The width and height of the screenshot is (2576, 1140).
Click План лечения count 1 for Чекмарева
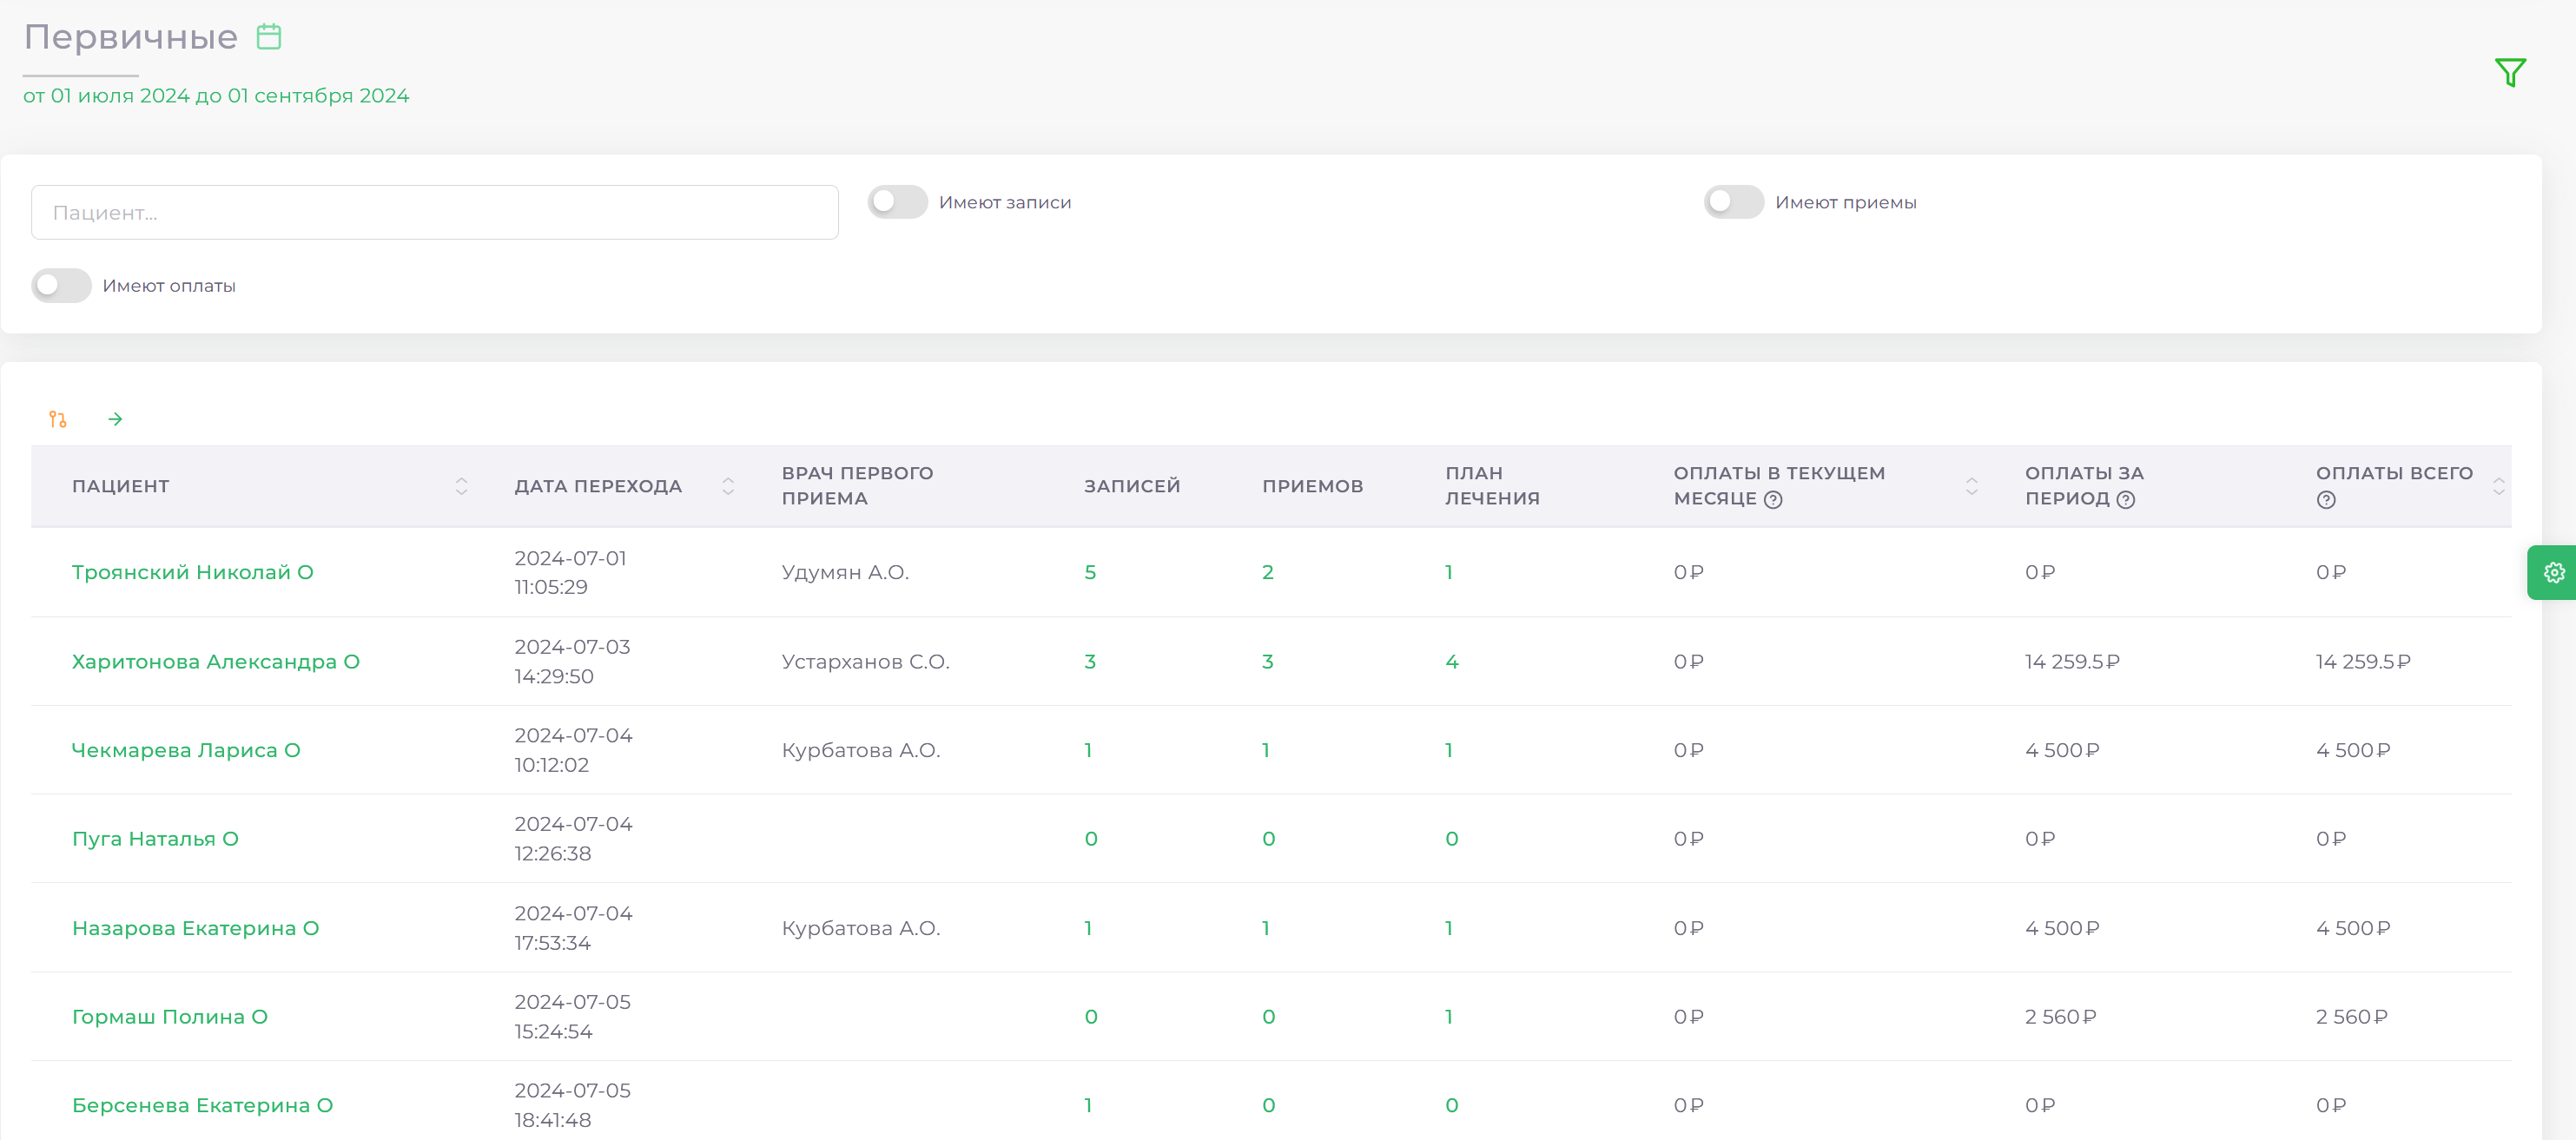pyautogui.click(x=1448, y=750)
